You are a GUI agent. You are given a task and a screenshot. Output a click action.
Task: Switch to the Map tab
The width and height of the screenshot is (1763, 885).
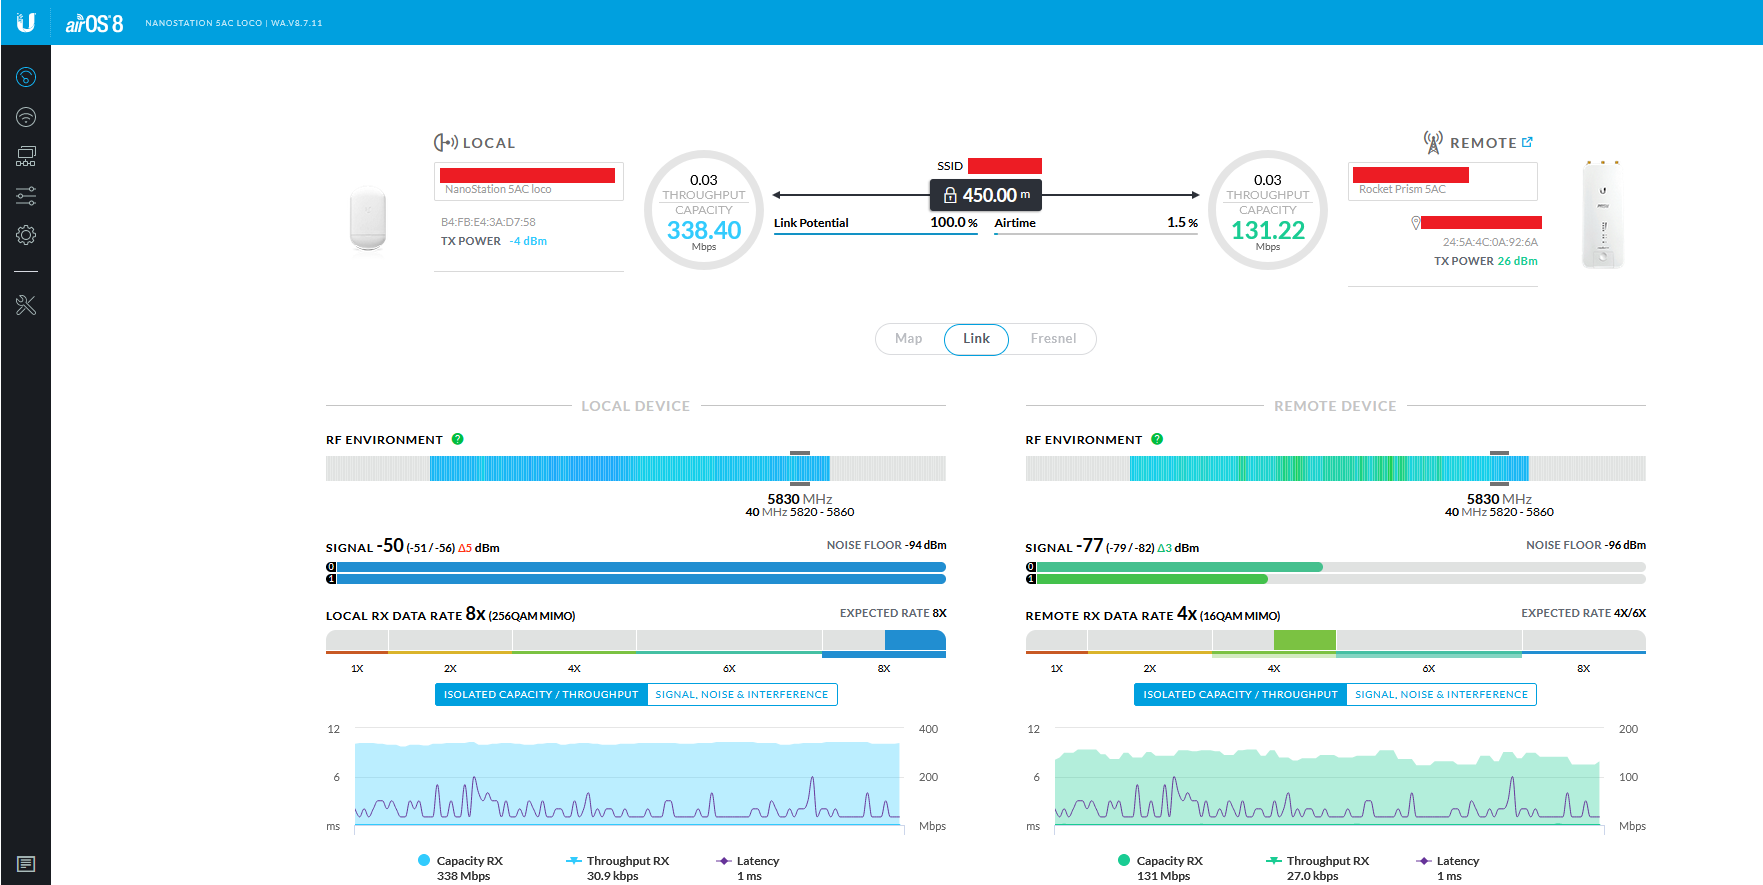coord(909,339)
